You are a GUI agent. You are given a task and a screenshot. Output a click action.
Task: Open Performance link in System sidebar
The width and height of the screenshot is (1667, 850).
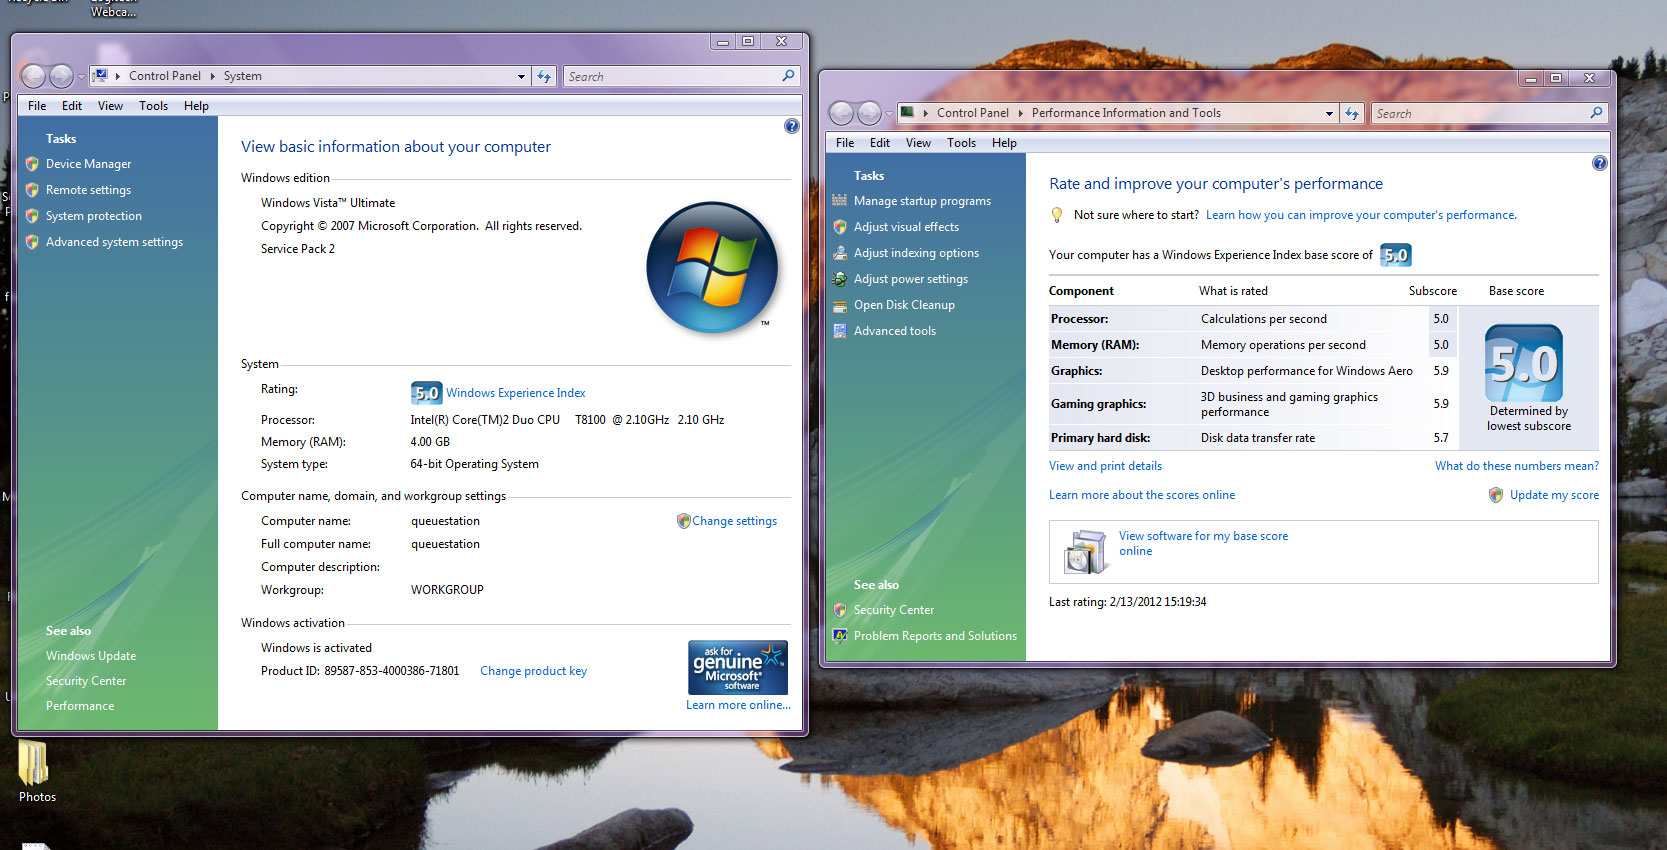click(x=80, y=706)
